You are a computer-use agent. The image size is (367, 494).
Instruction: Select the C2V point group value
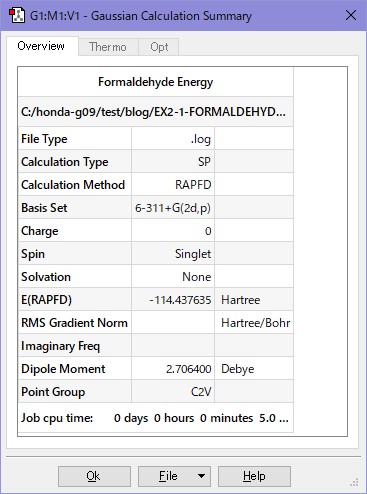coord(201,392)
